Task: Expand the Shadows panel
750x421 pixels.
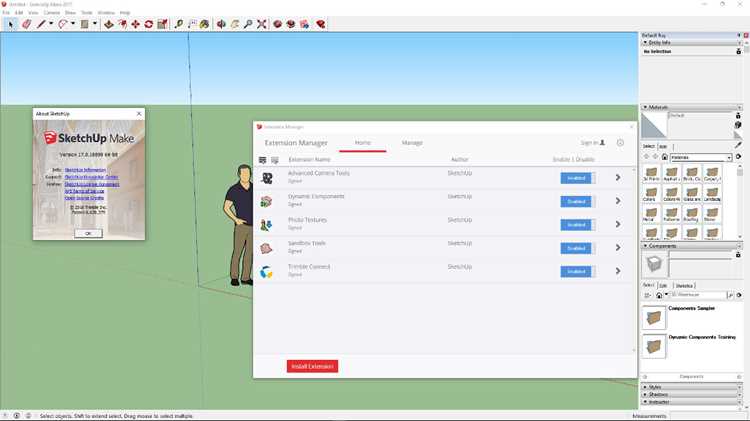Action: 645,394
